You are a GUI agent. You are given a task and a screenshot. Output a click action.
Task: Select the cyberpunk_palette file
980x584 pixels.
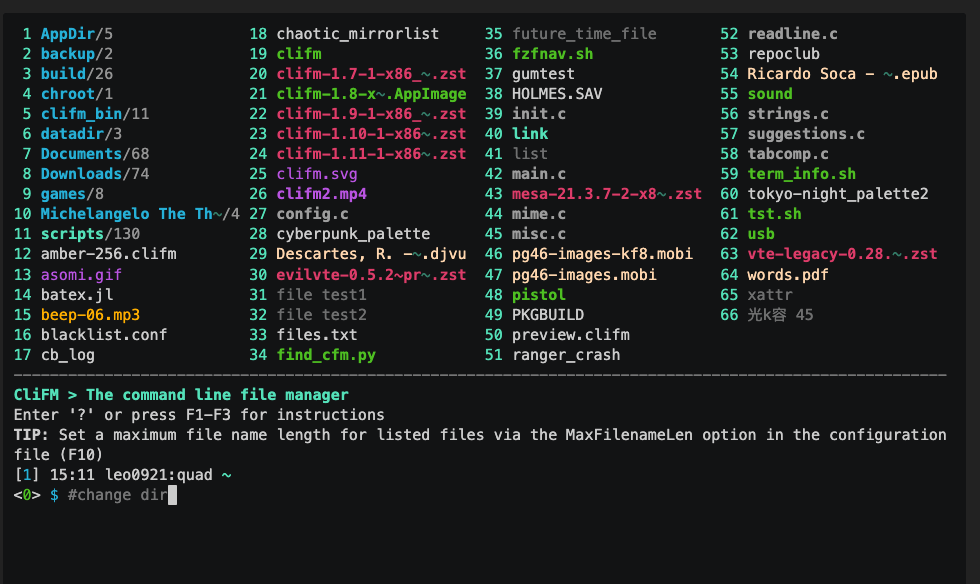click(x=353, y=234)
